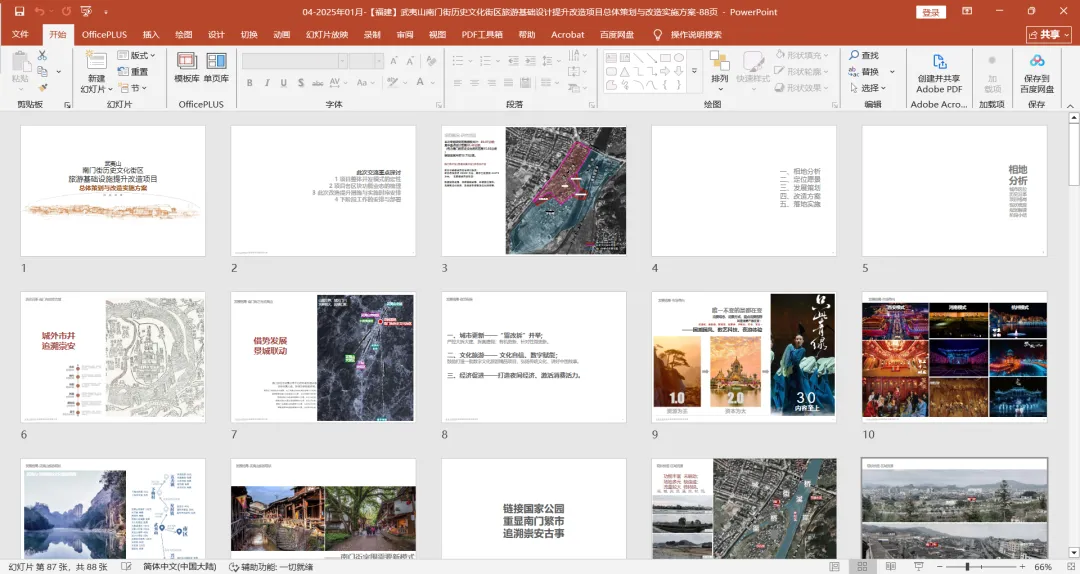Click the Cut scissors icon
The height and width of the screenshot is (574, 1080).
[x=43, y=55]
